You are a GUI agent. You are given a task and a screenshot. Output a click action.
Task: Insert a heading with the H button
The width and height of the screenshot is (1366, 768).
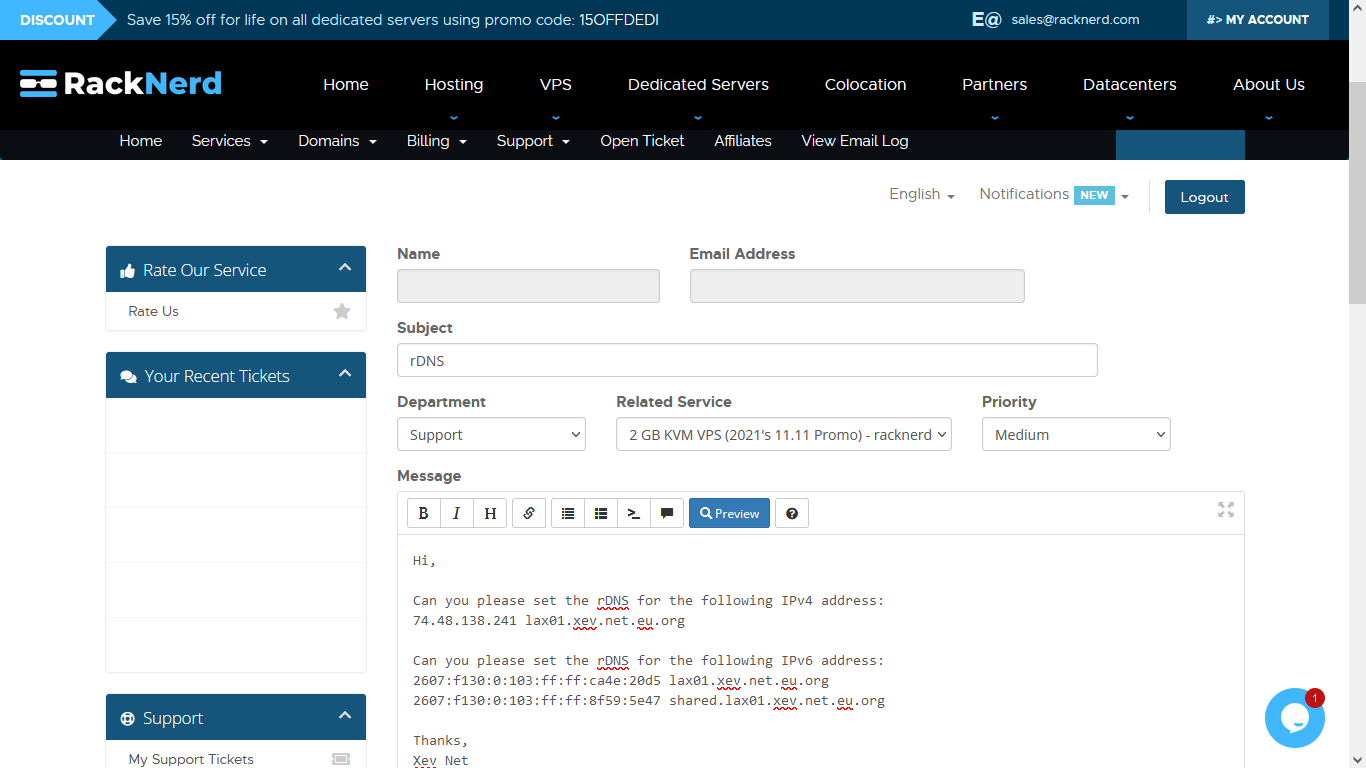coord(490,513)
